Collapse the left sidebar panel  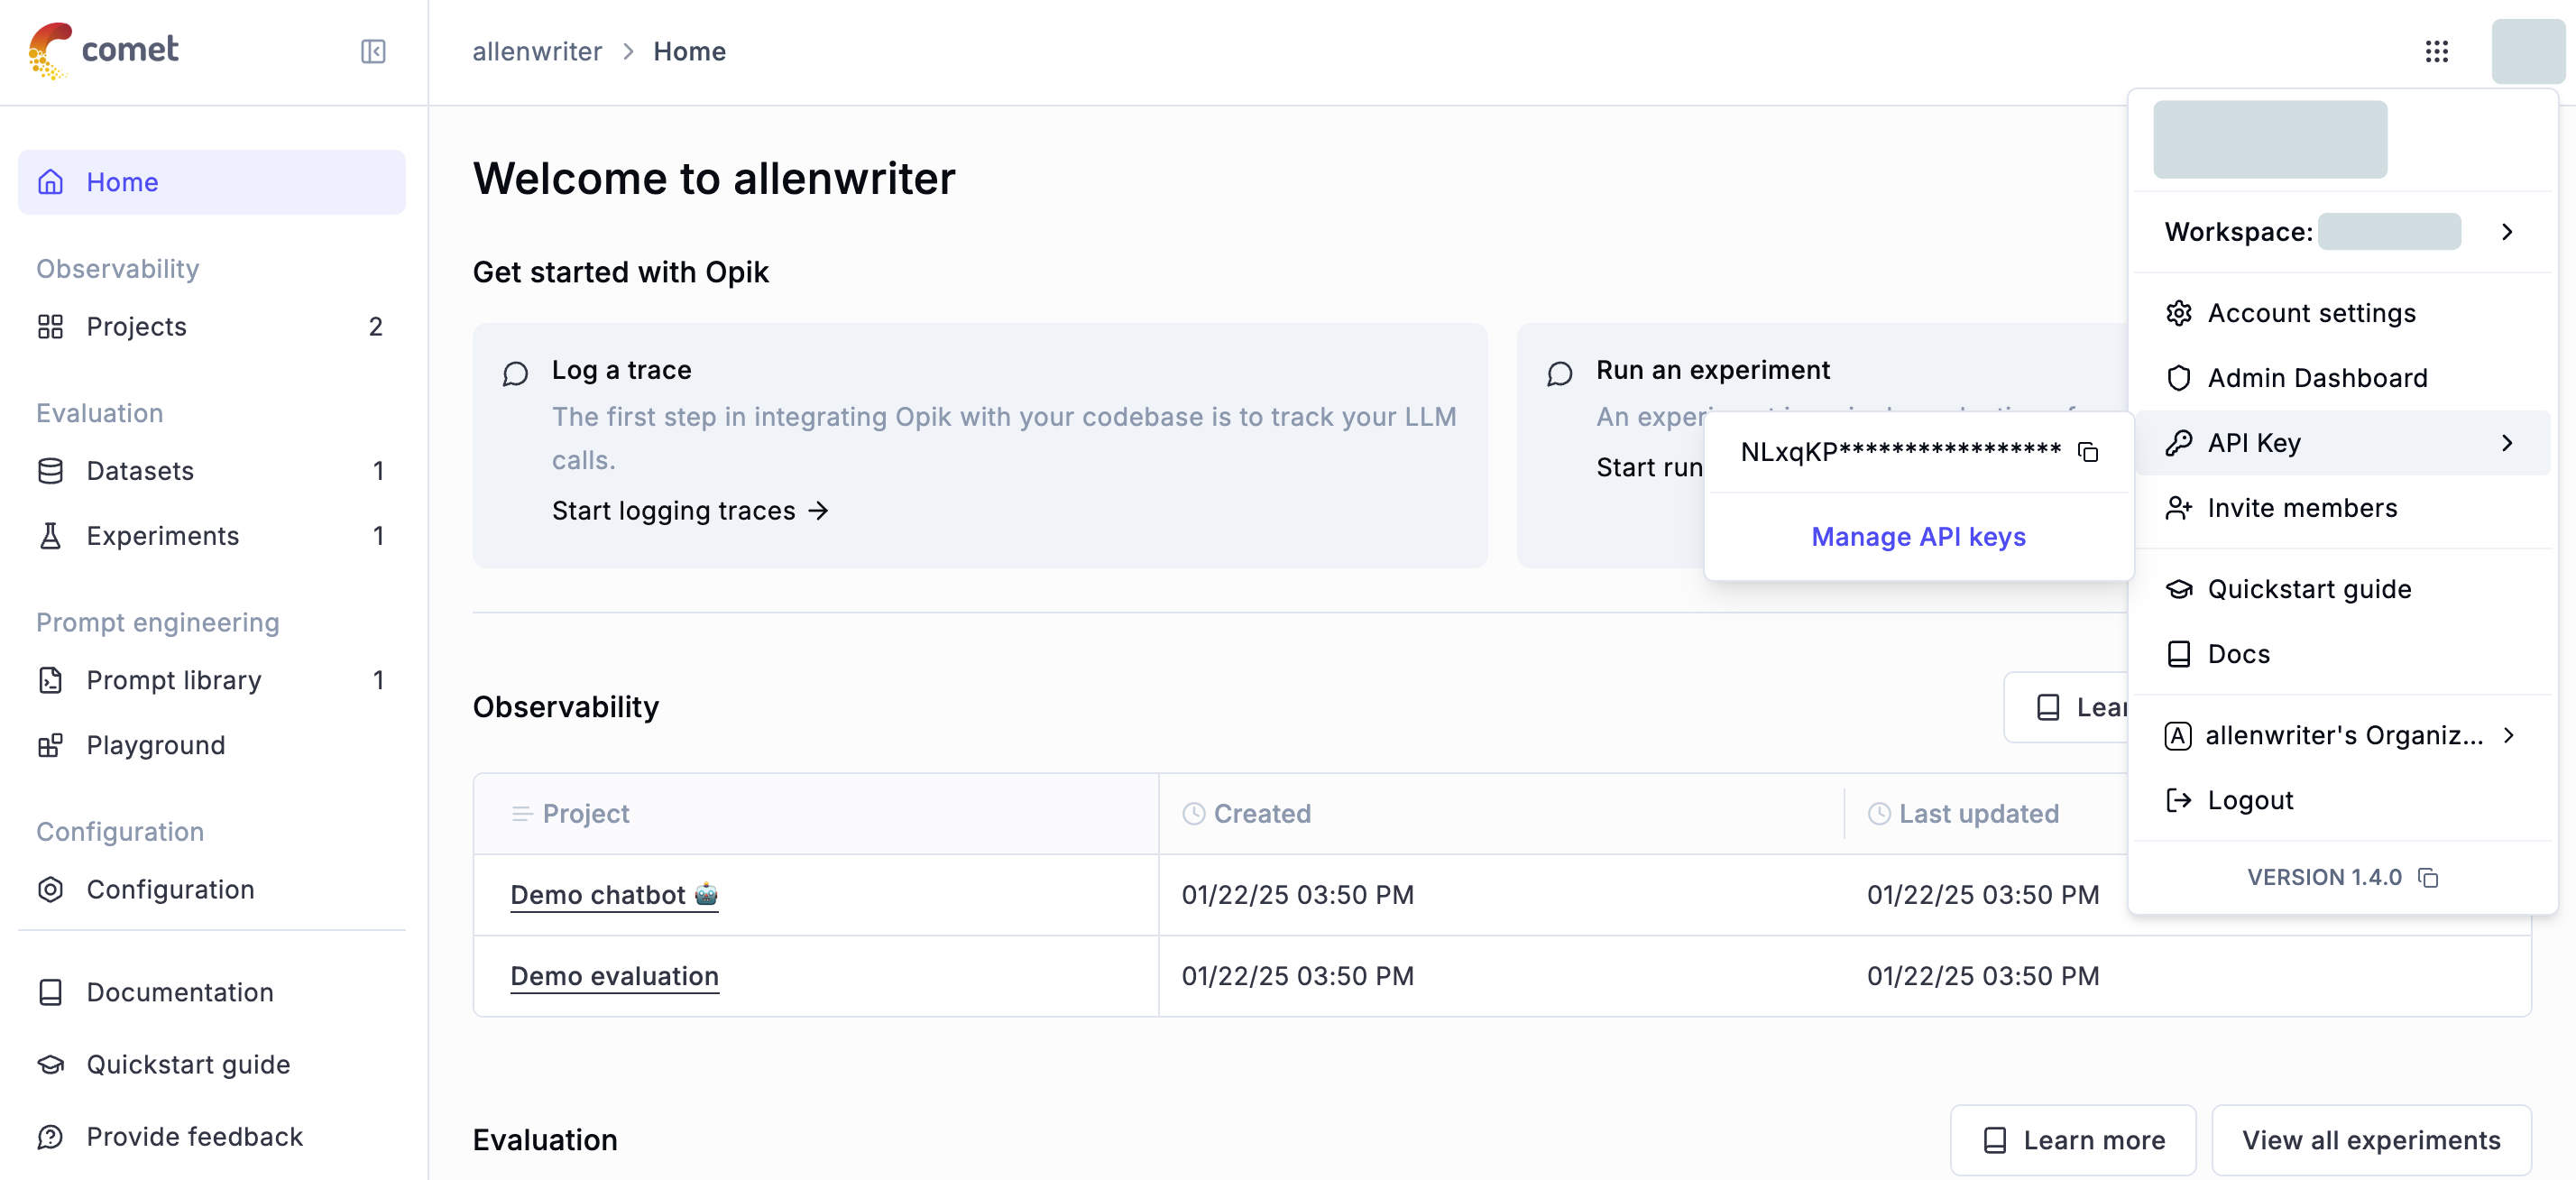373,51
